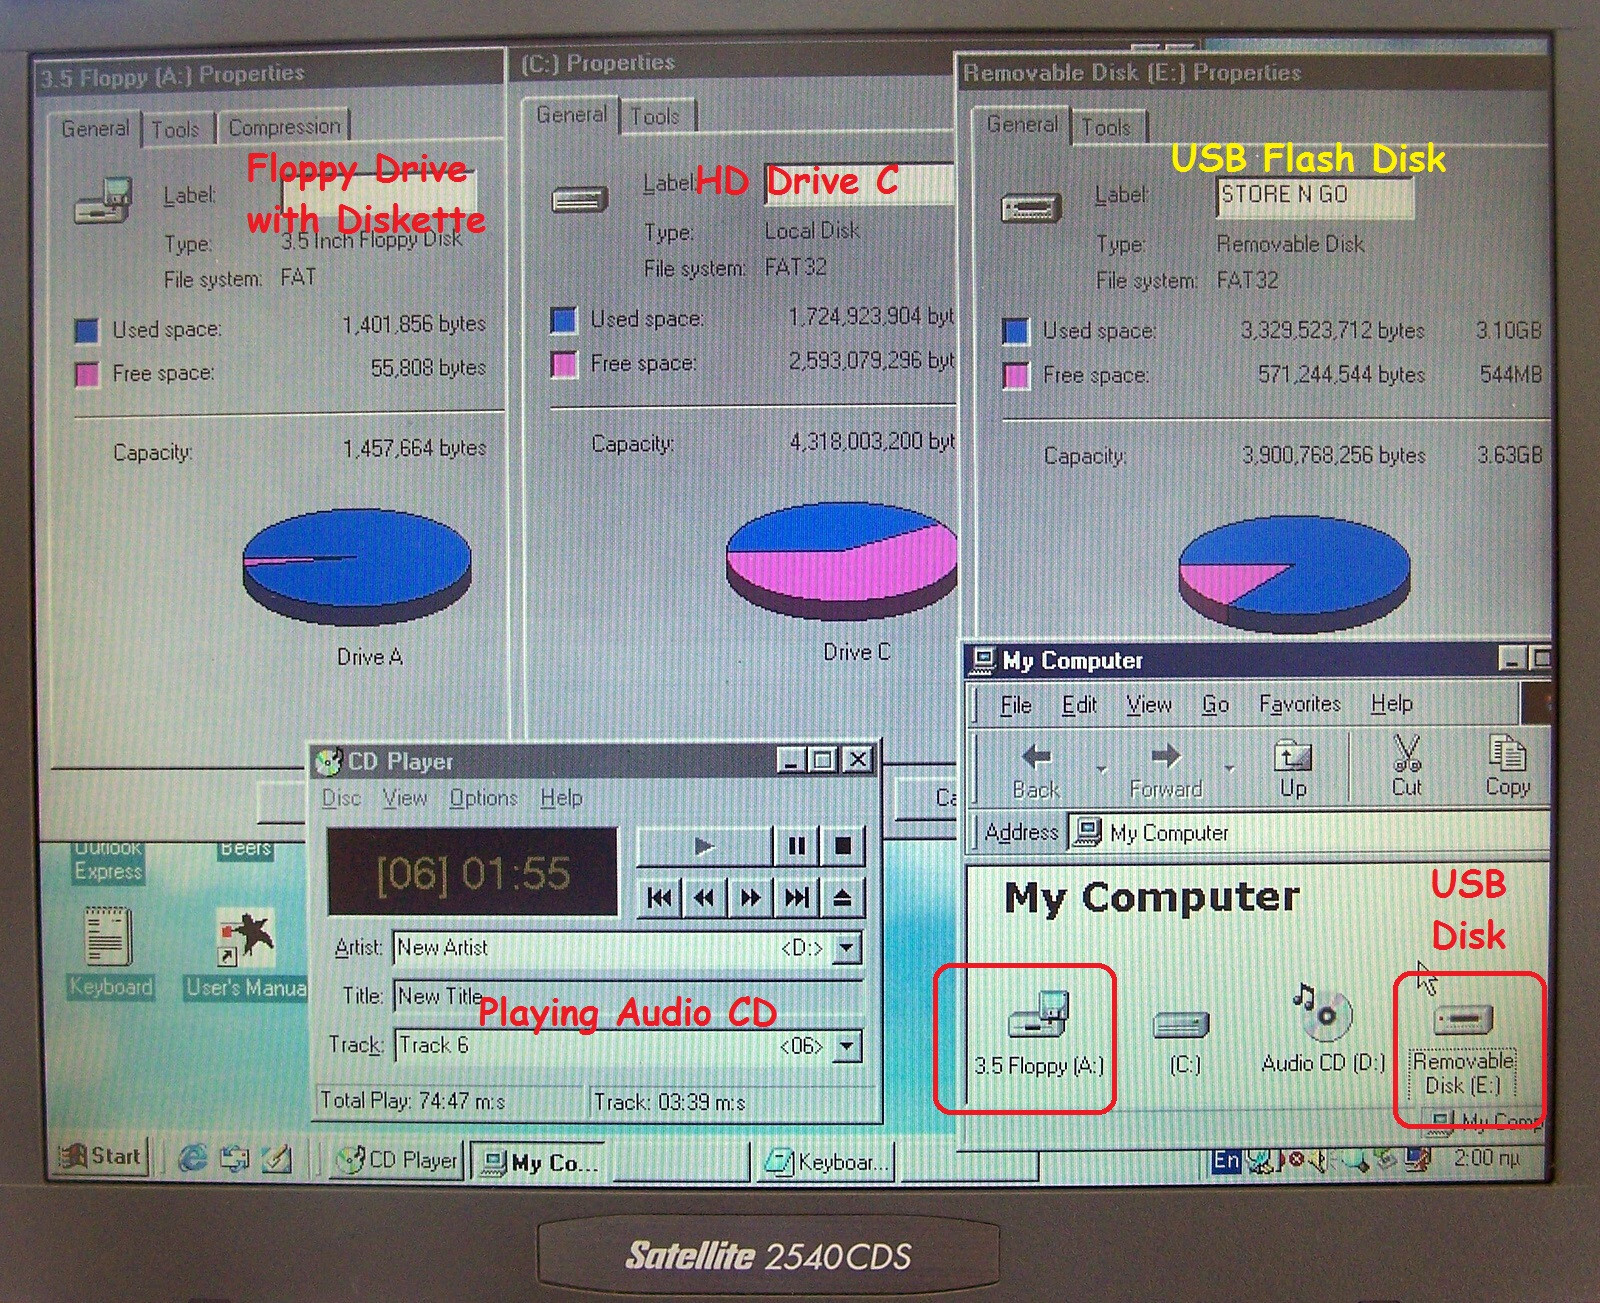Viewport: 1600px width, 1303px height.
Task: Launch Internet Explorer from the quick launch bar
Action: coord(193,1159)
